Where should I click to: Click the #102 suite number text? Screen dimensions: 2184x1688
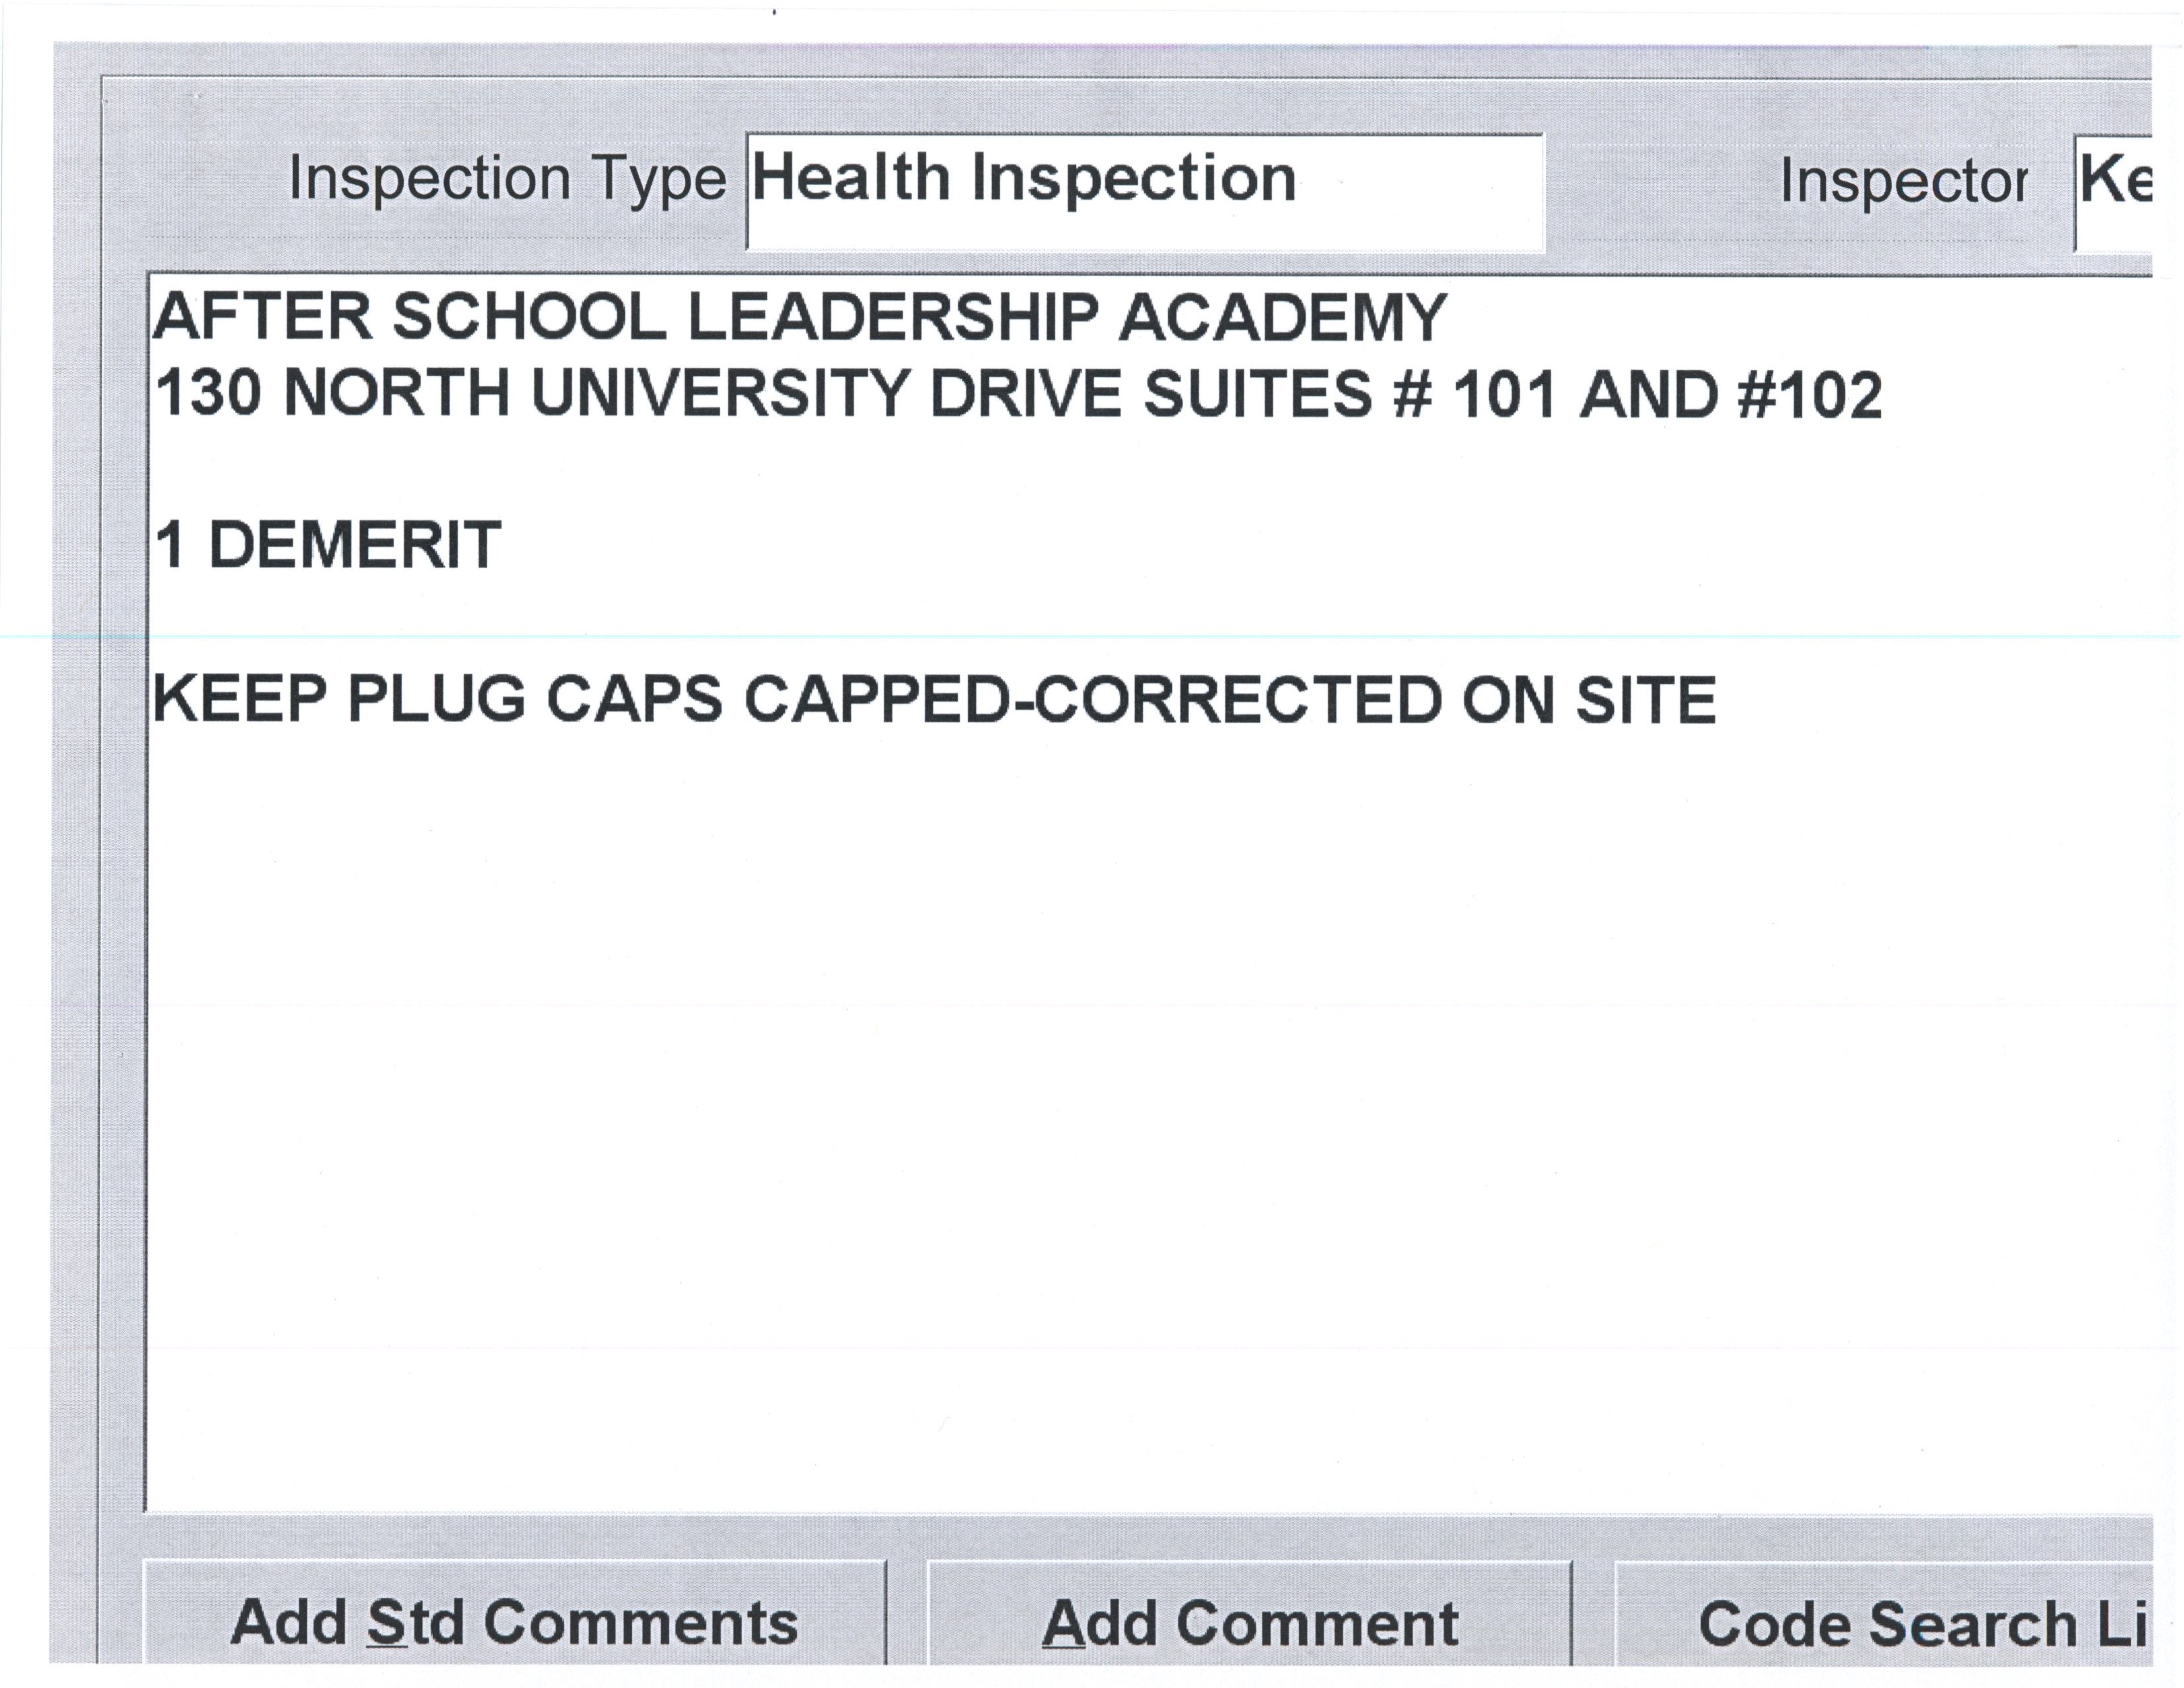point(1810,394)
